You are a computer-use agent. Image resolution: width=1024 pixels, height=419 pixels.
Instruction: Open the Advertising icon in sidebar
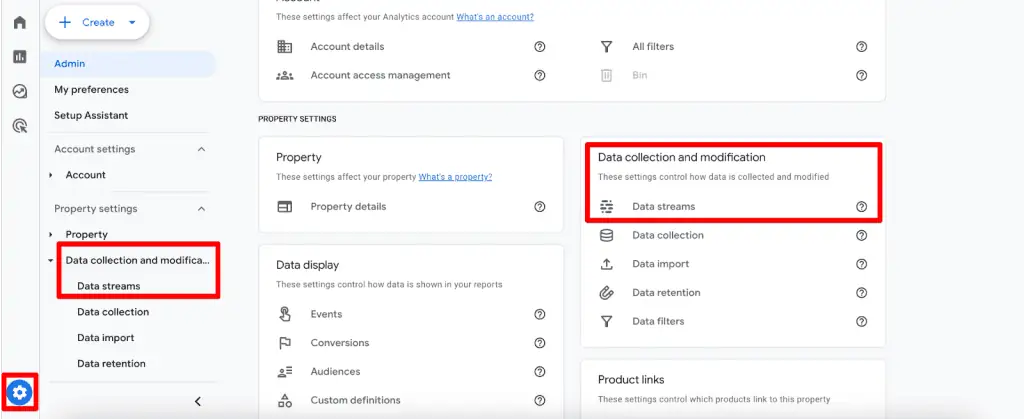(x=20, y=126)
